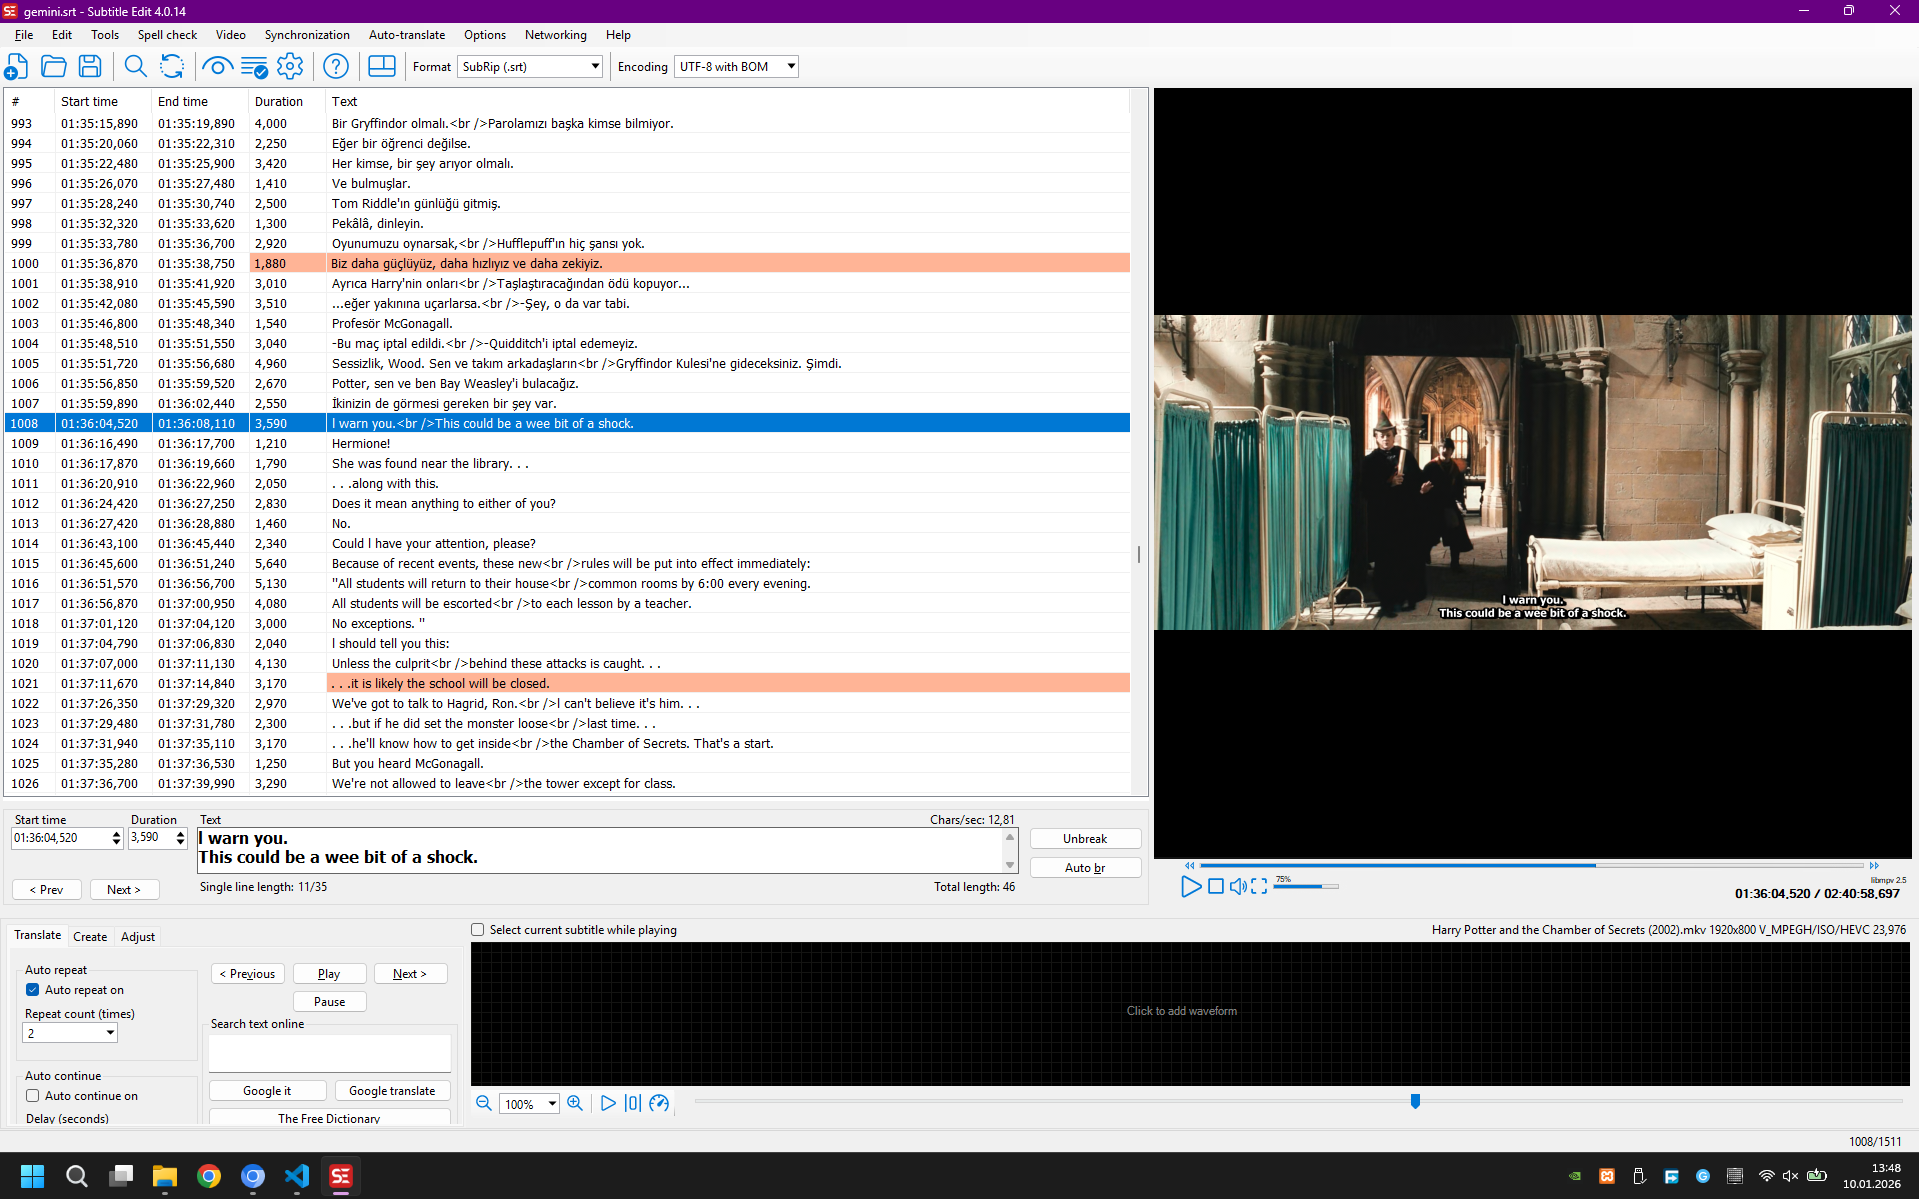Click the XAMPP tray icon

coord(1607,1176)
